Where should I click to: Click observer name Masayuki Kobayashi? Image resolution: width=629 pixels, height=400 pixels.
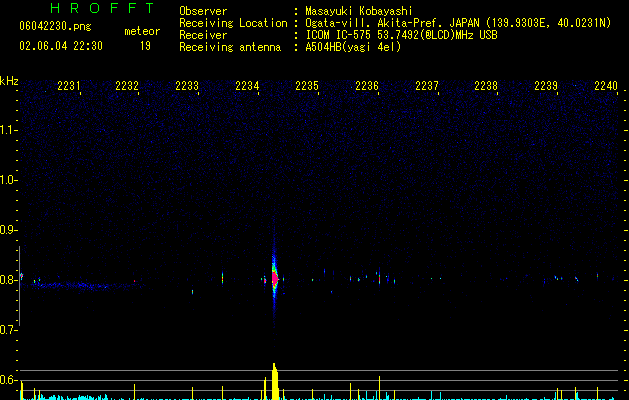pyautogui.click(x=359, y=11)
